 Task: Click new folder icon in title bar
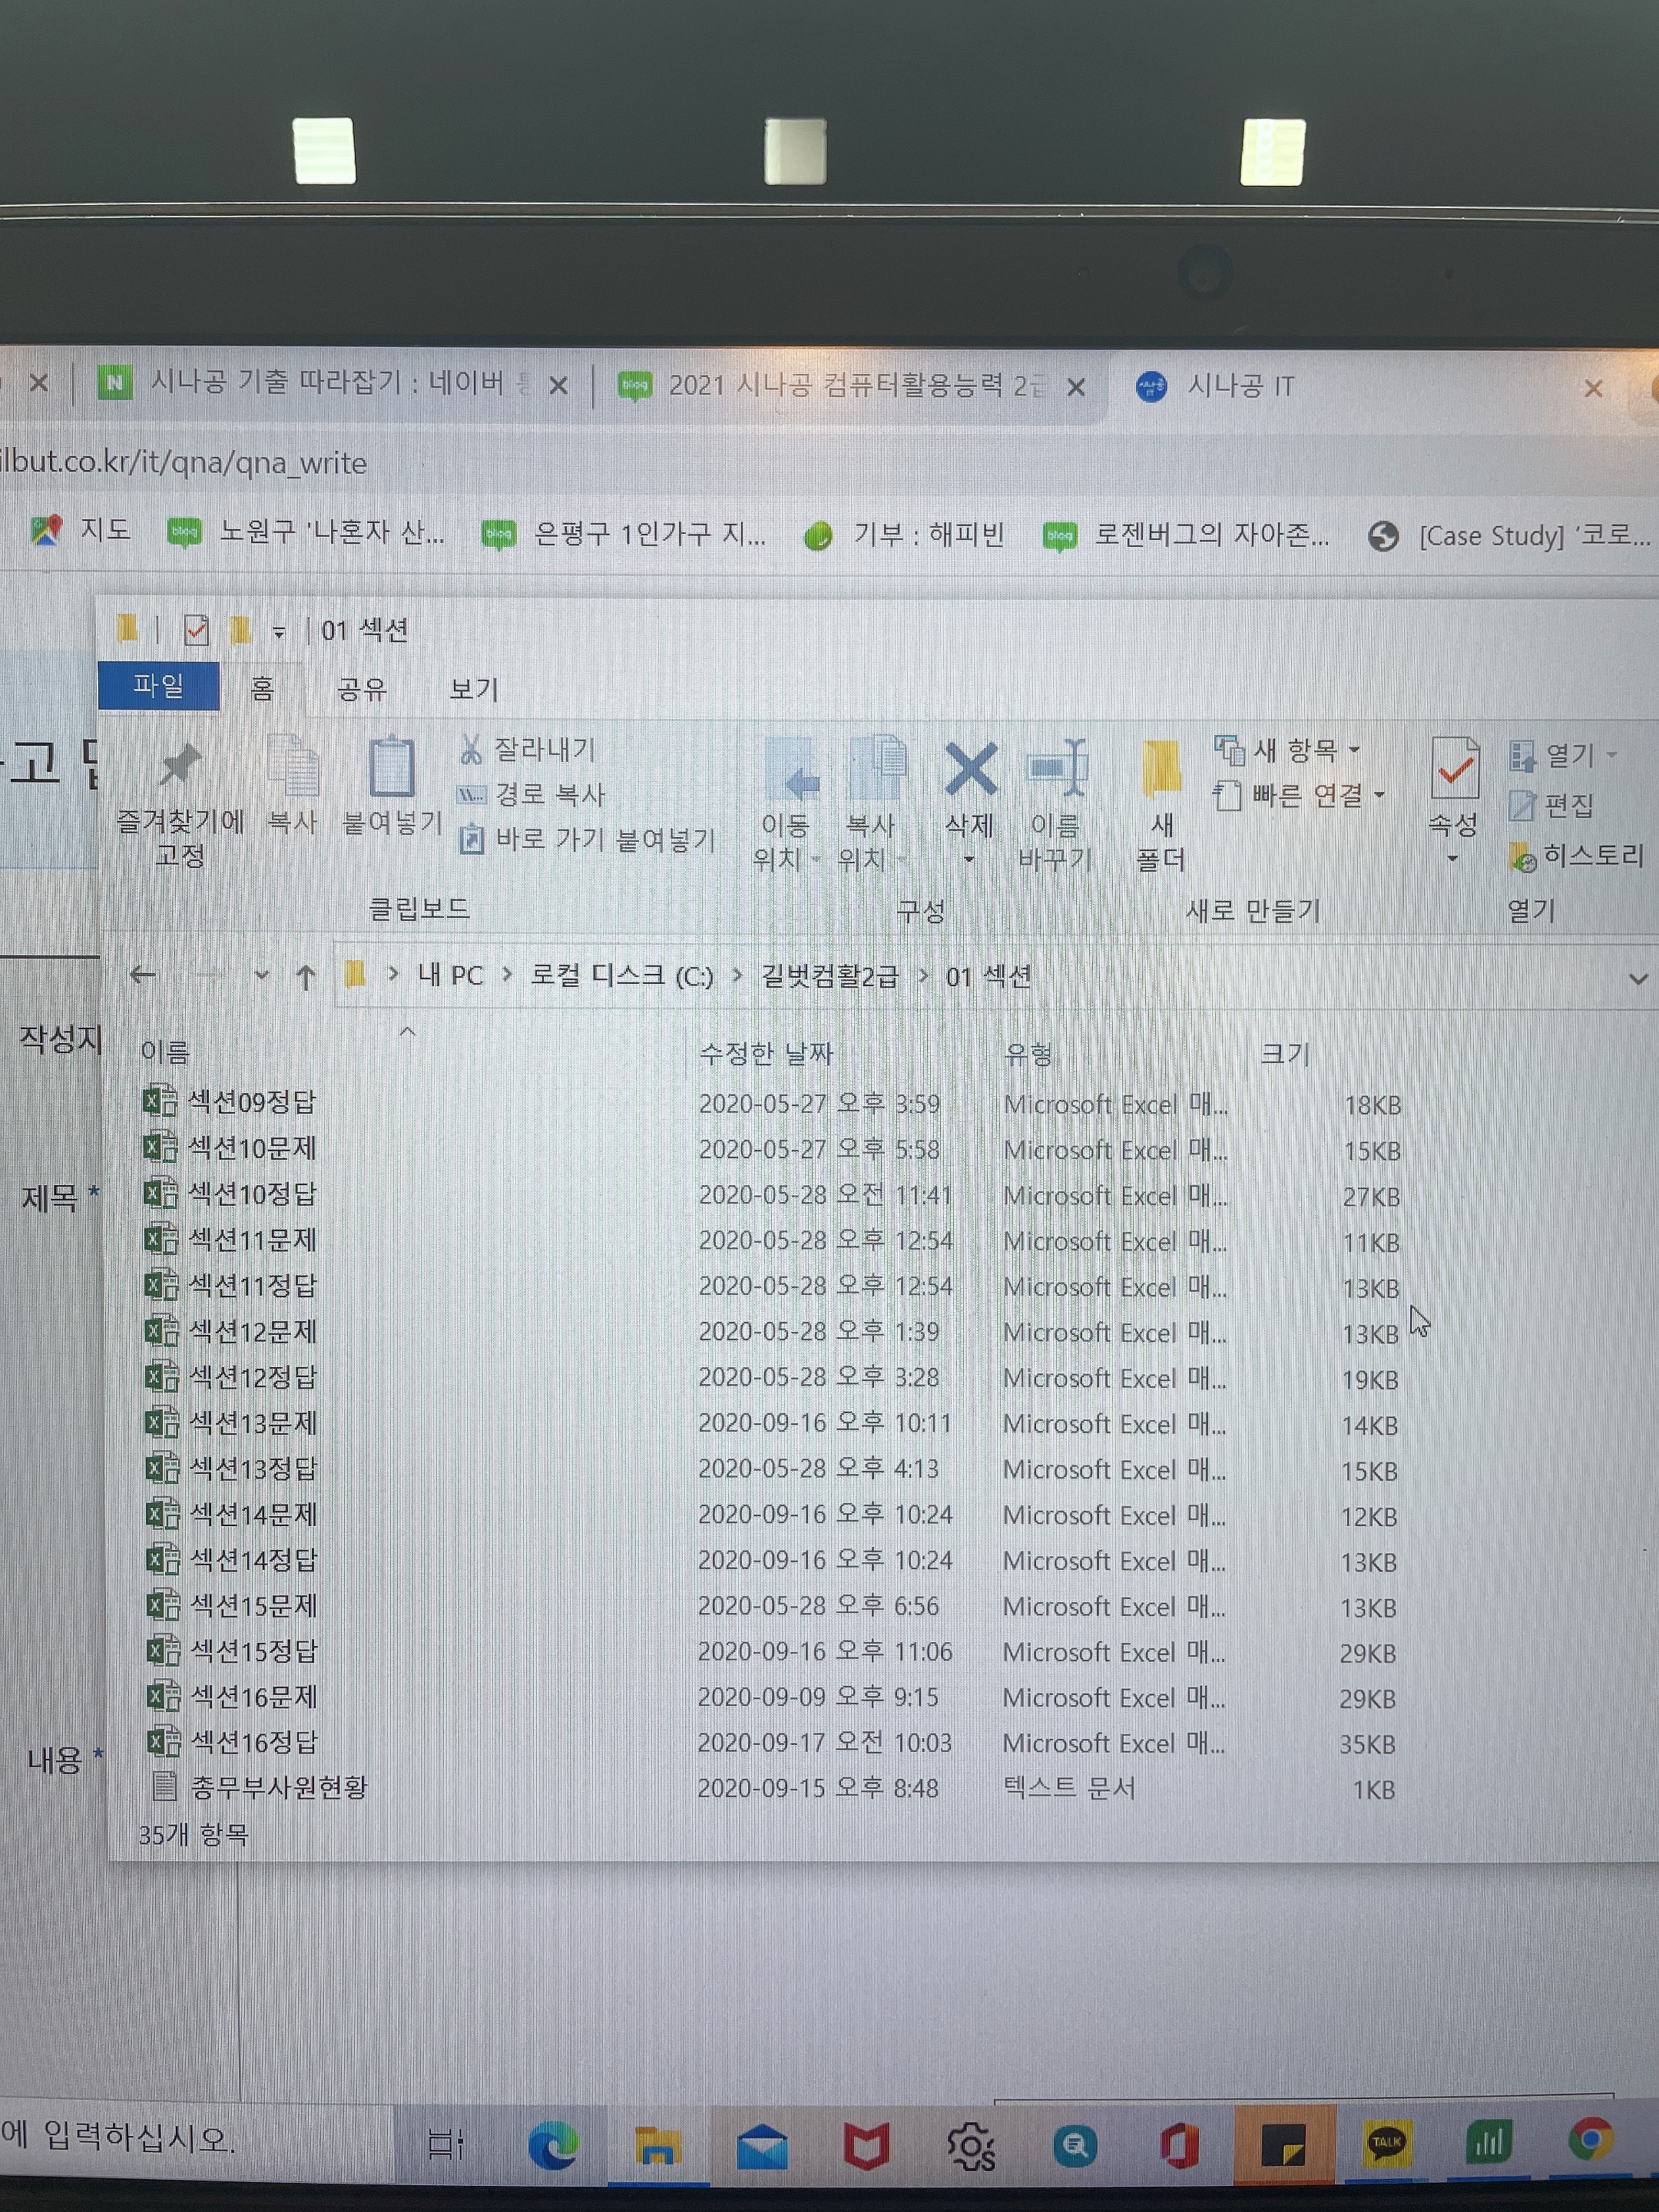pyautogui.click(x=240, y=630)
